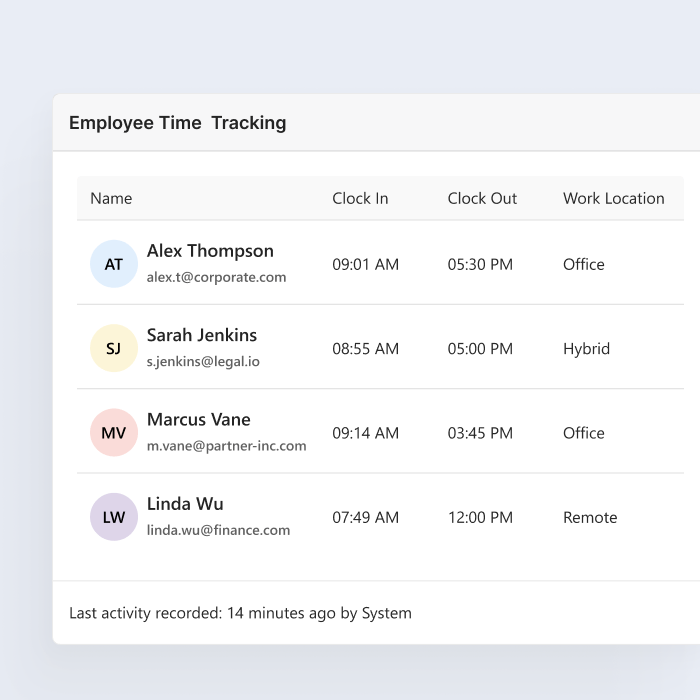Open the alex.t@corporate.com email link

[x=216, y=277]
